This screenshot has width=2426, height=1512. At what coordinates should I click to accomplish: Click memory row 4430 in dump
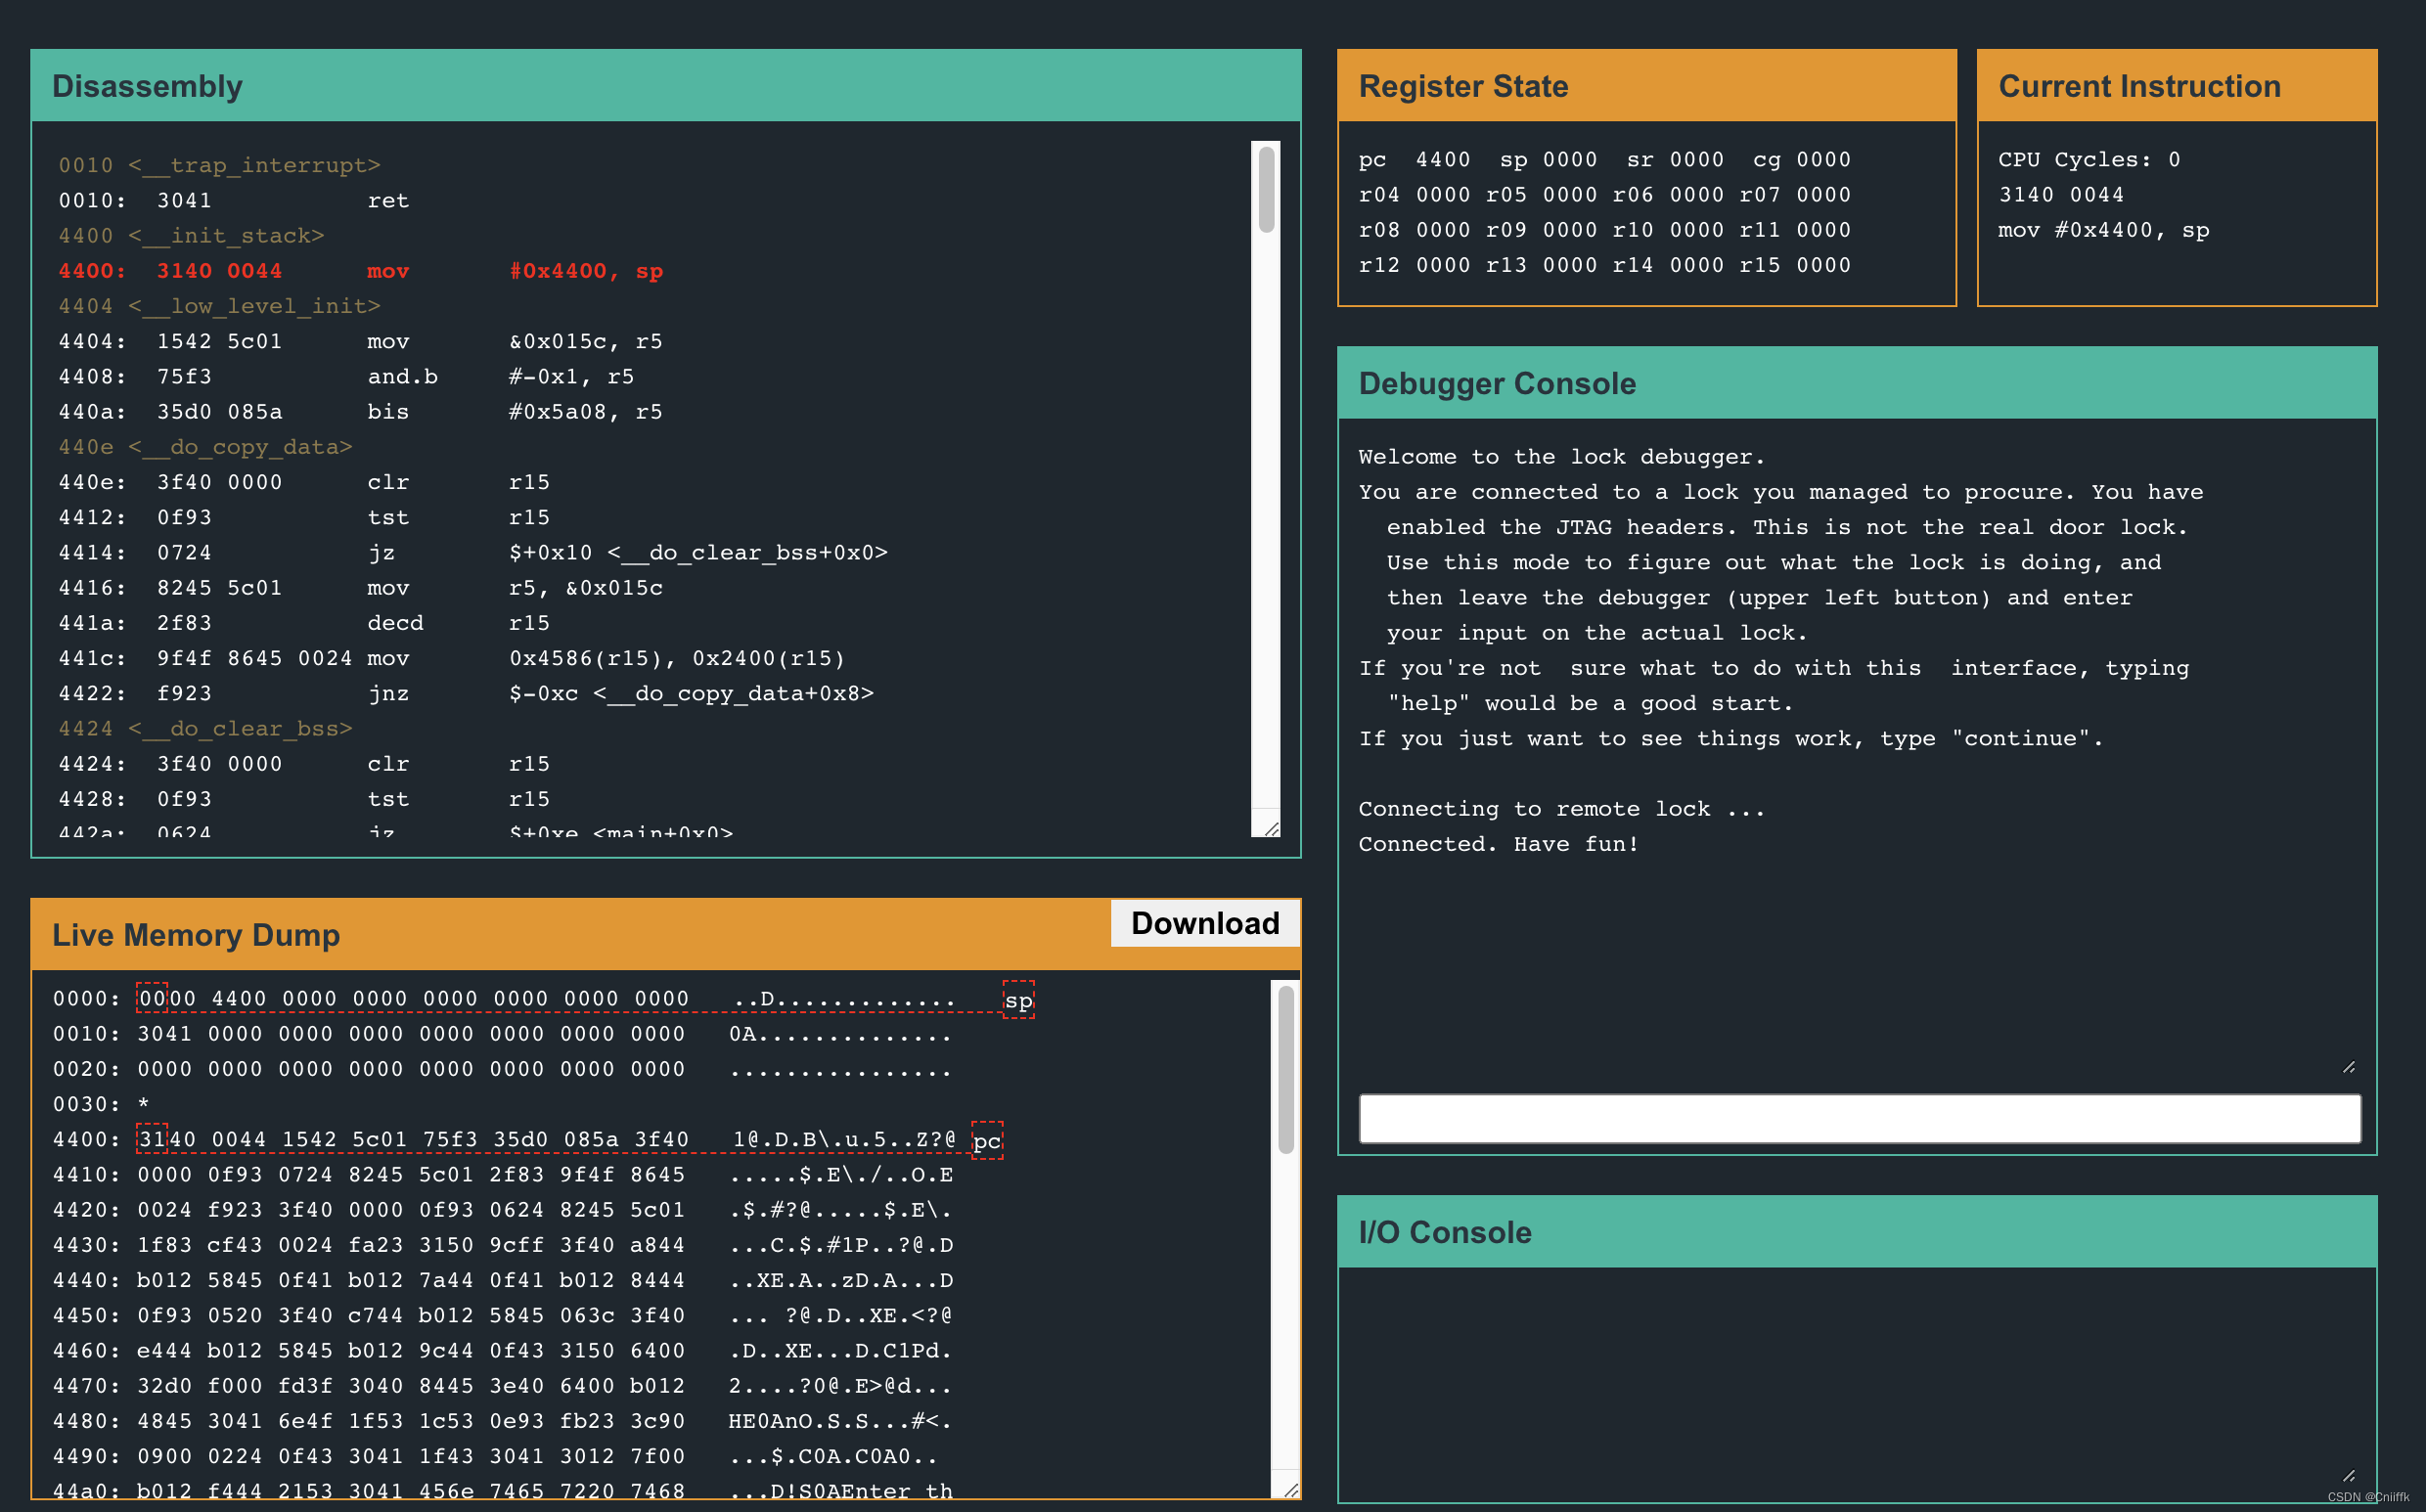(503, 1245)
